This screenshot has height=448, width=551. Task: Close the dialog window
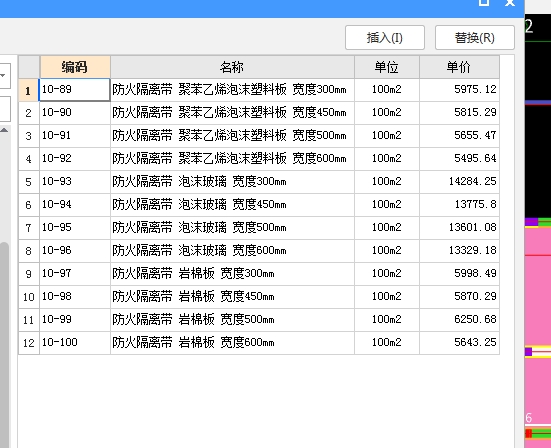pyautogui.click(x=510, y=2)
